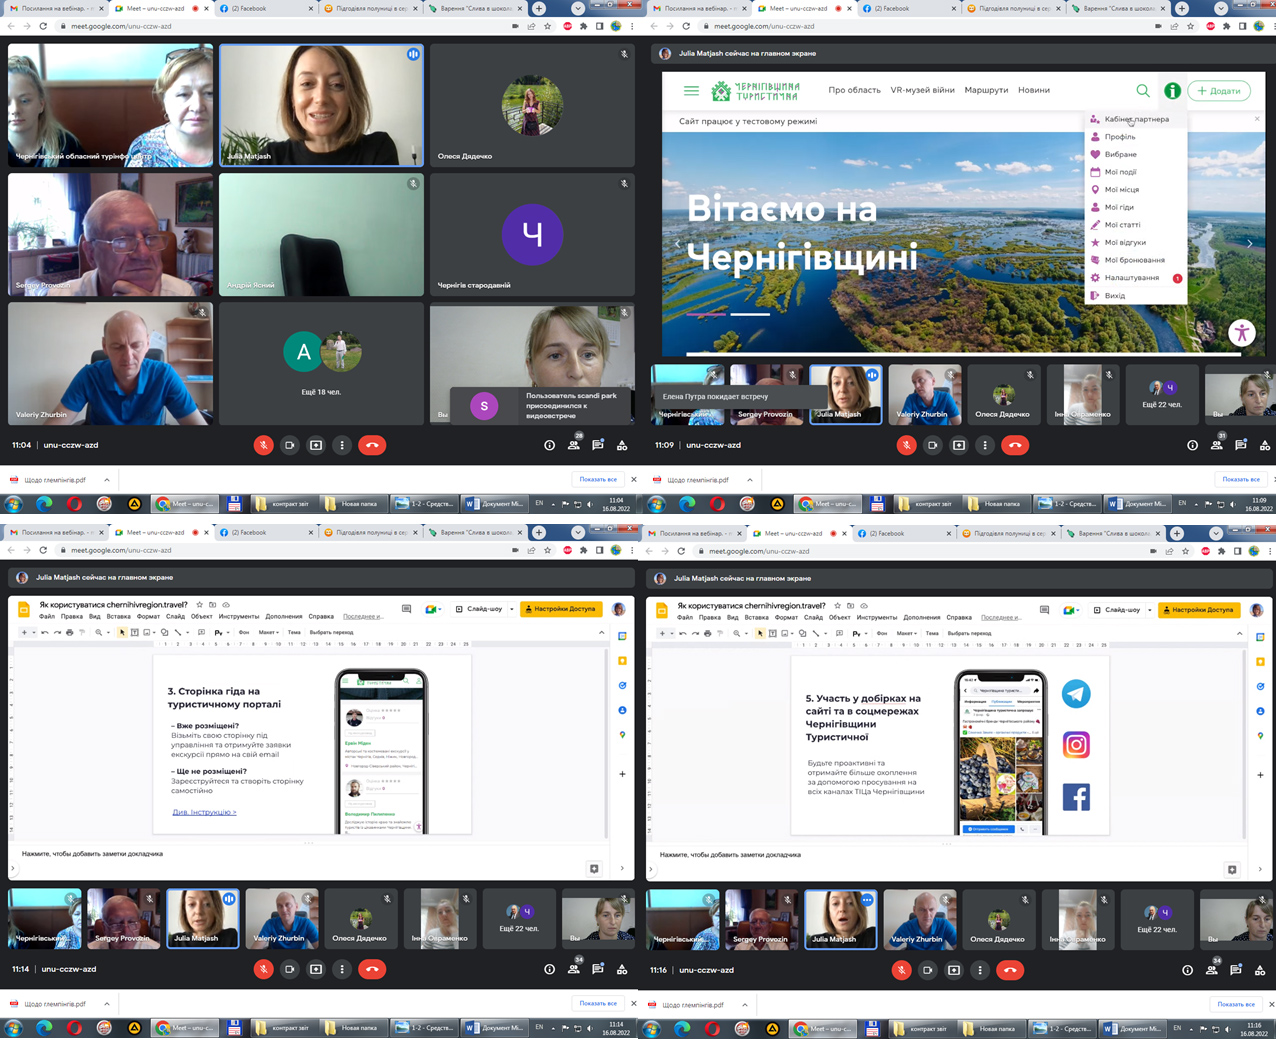Open the hamburger menu on the tourism site
Image resolution: width=1276 pixels, height=1049 pixels.
pos(691,91)
